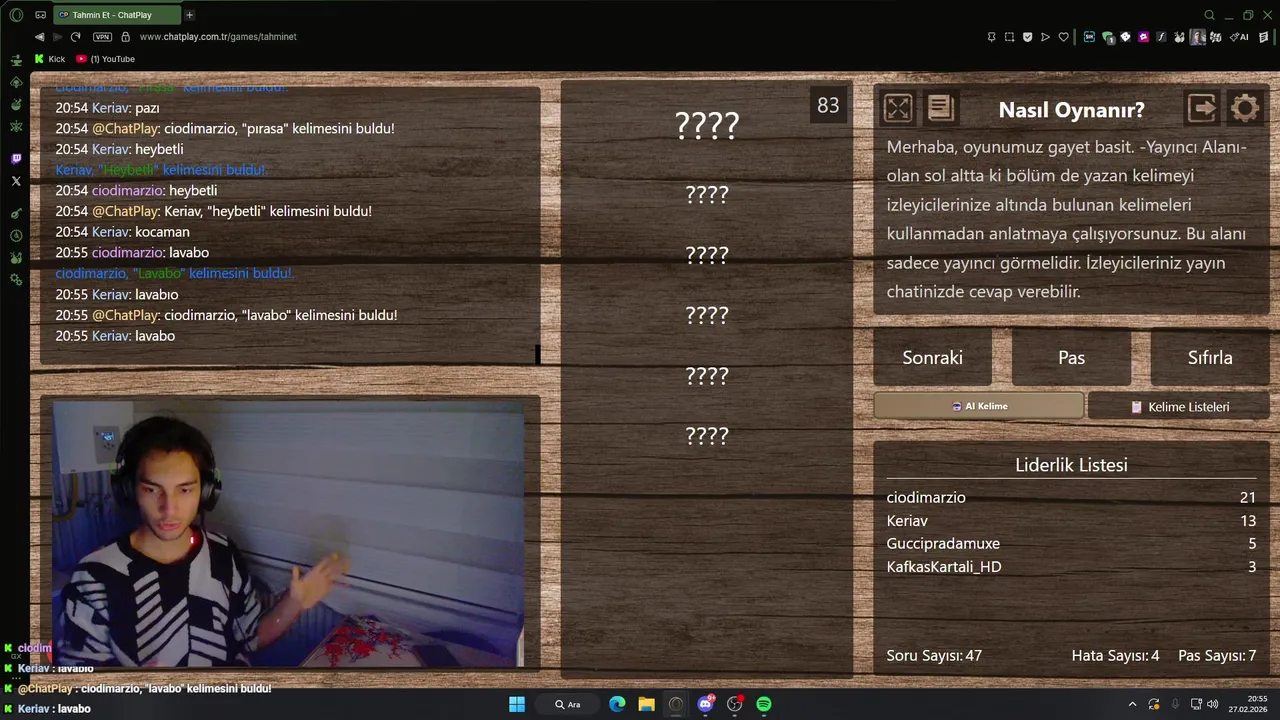Viewport: 1280px width, 720px height.
Task: Open Microsoft Edge from the taskbar
Action: [x=617, y=704]
